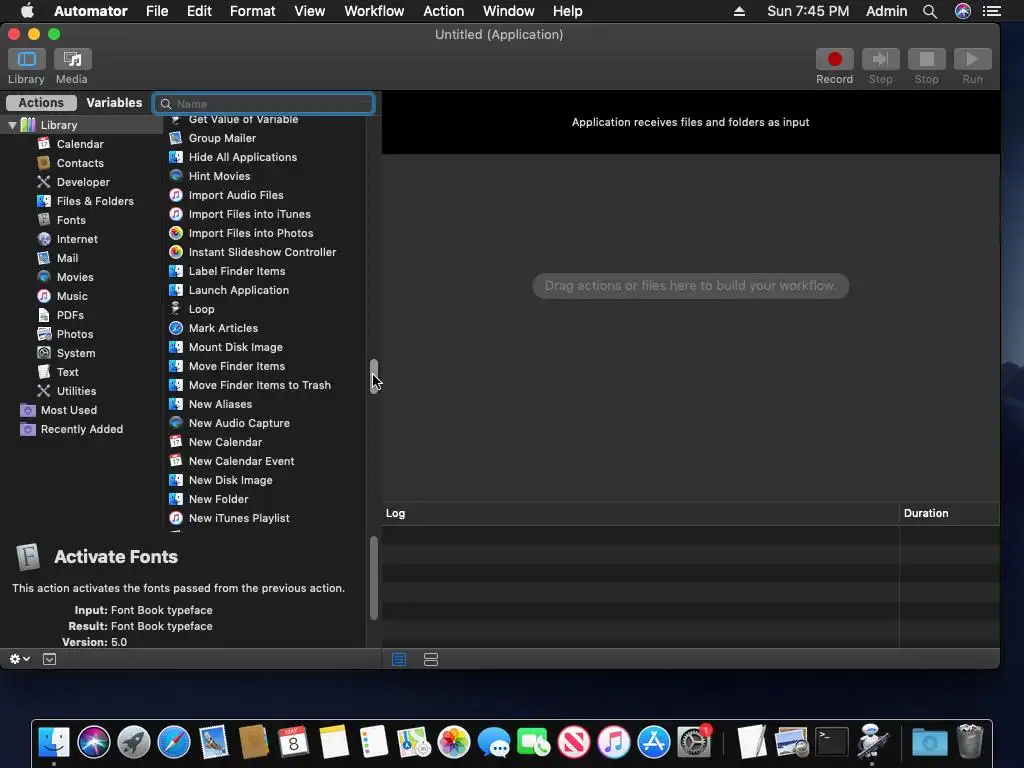1024x768 pixels.
Task: Select Import Files into Photos action
Action: point(251,232)
